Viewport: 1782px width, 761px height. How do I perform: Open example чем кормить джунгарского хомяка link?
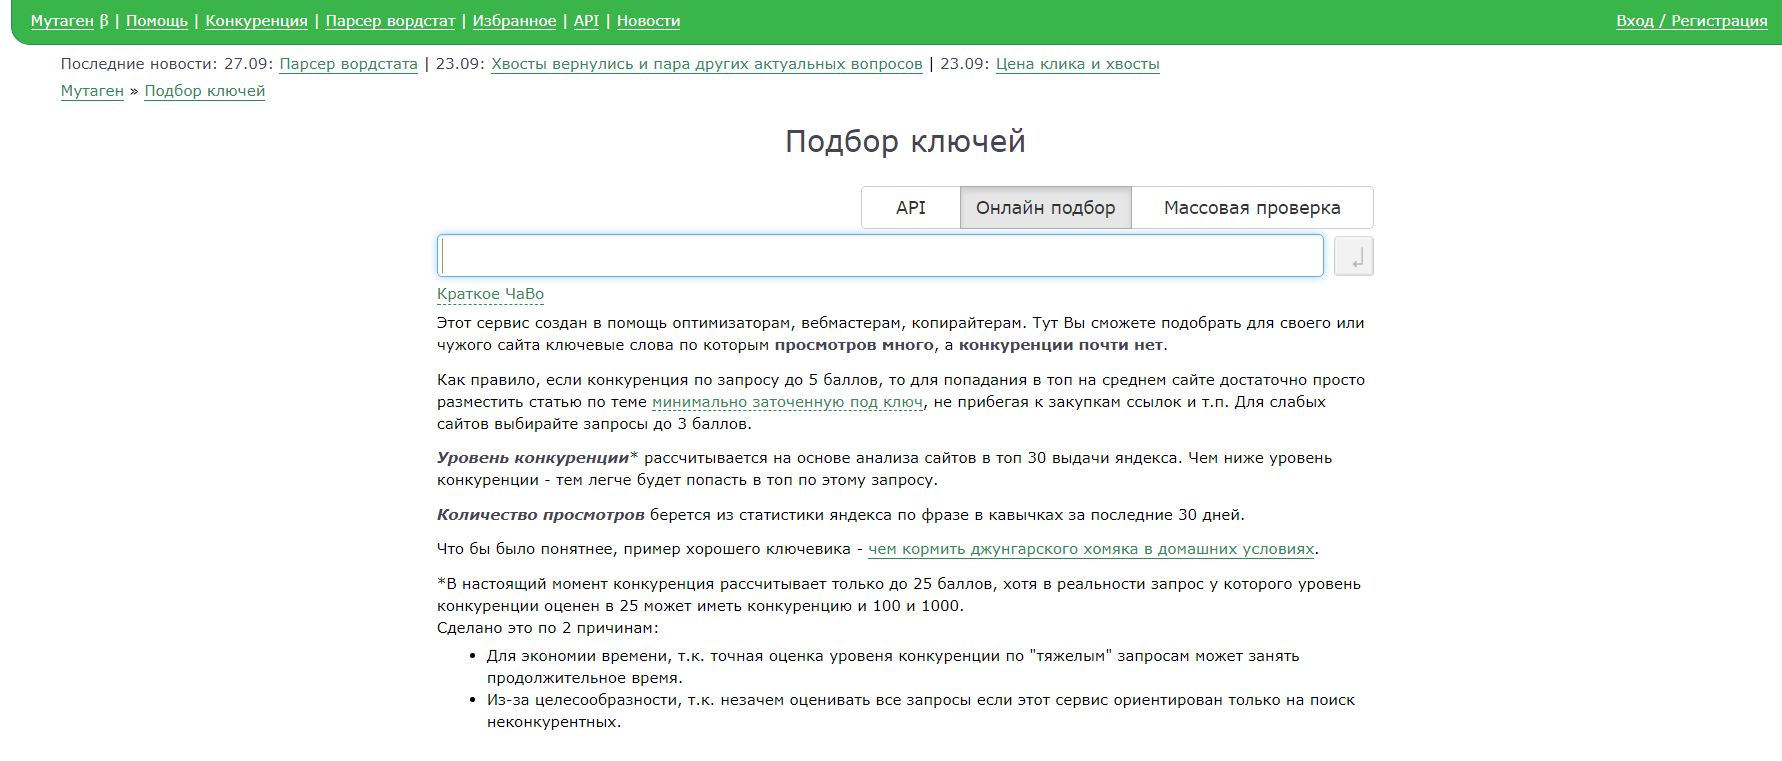[x=1091, y=549]
